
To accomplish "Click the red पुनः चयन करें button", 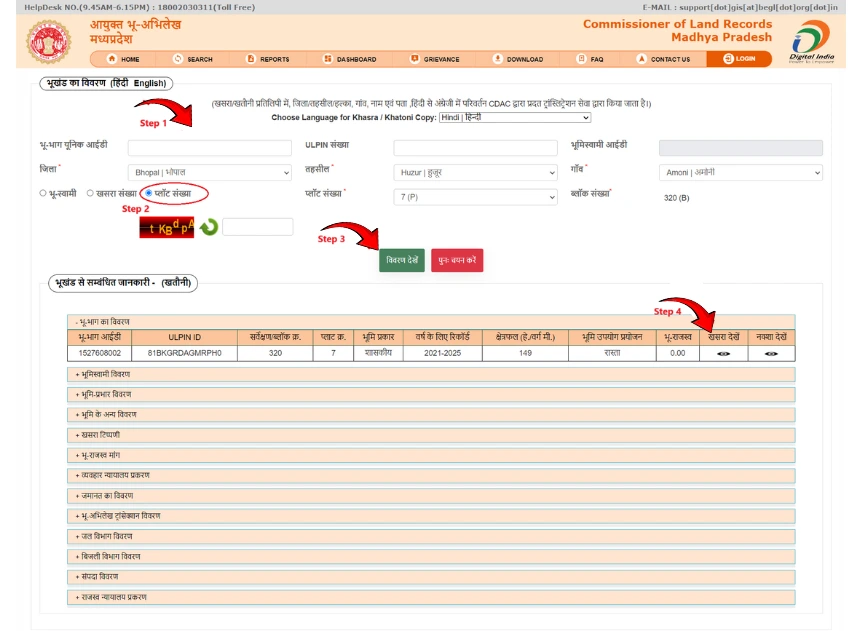I will (x=457, y=260).
